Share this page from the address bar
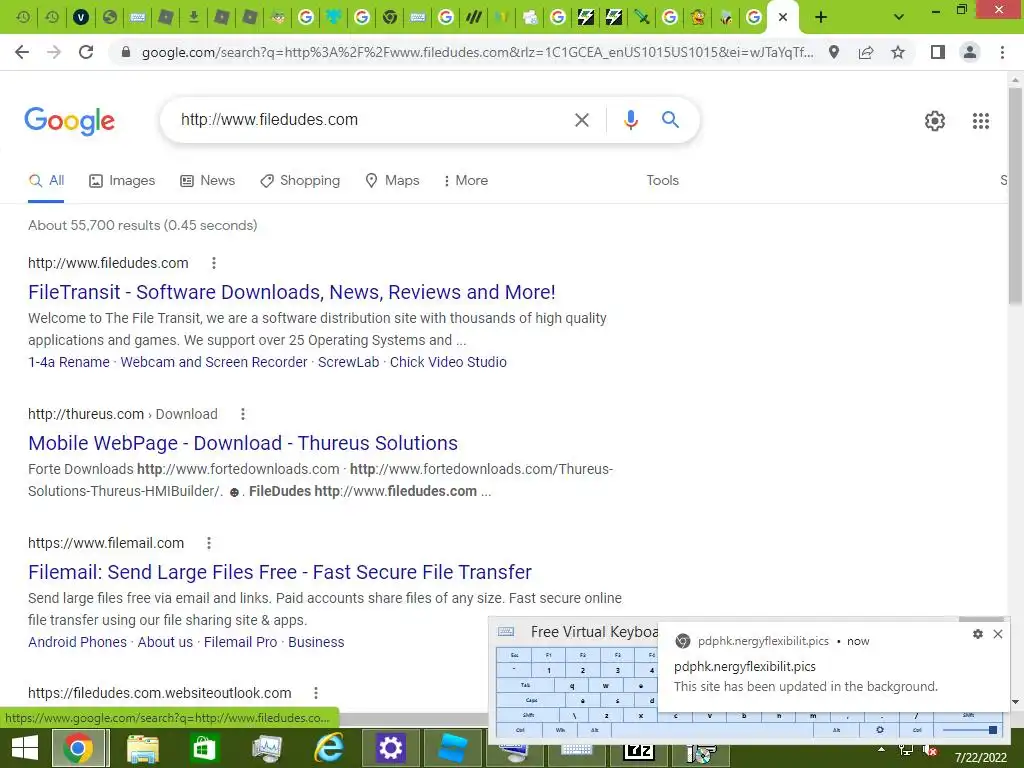 coord(866,52)
